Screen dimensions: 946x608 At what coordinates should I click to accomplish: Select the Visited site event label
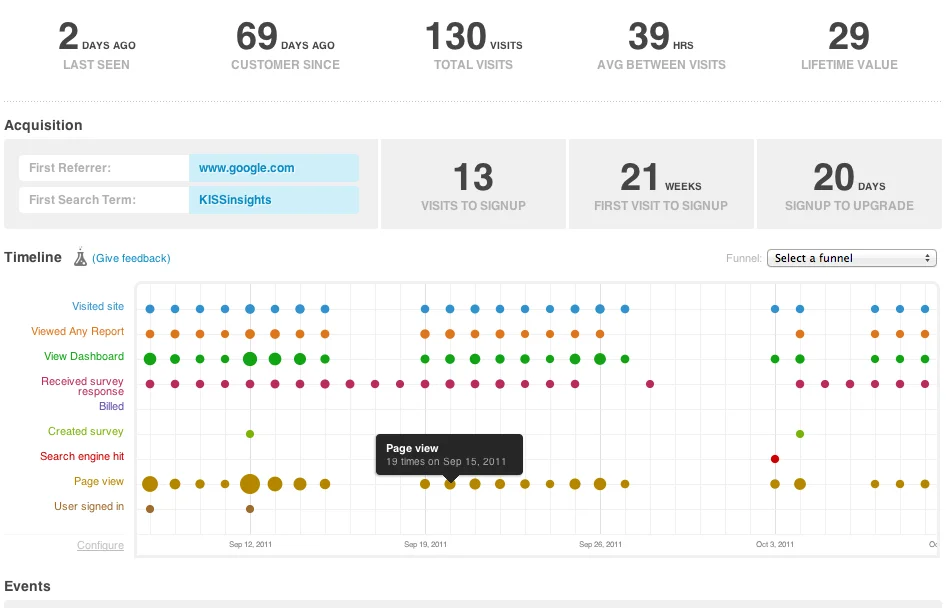click(98, 306)
